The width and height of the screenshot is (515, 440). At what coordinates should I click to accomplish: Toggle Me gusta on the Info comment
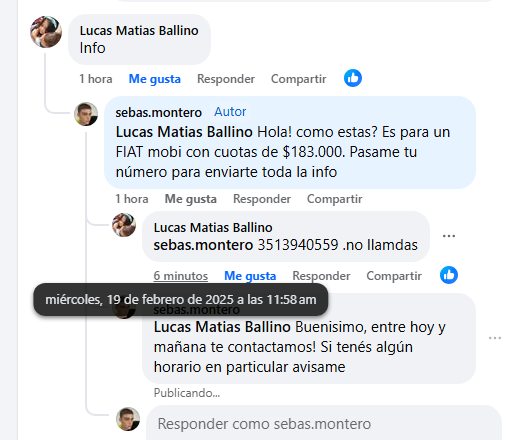point(155,79)
